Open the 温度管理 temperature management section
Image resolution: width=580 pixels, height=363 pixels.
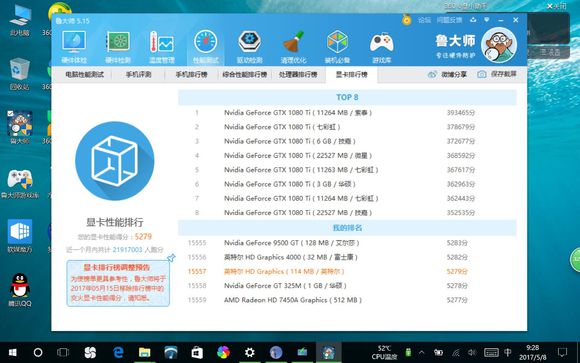point(162,46)
